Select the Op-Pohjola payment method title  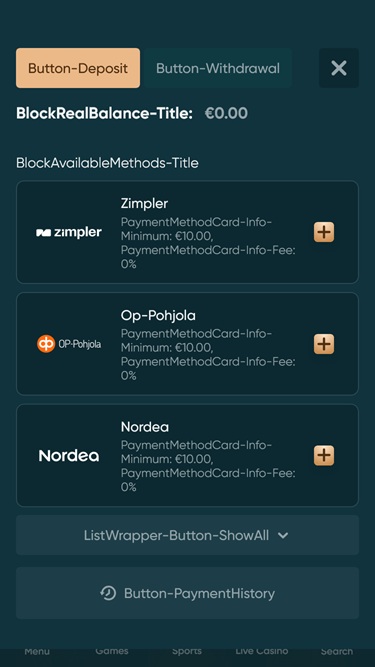[158, 315]
